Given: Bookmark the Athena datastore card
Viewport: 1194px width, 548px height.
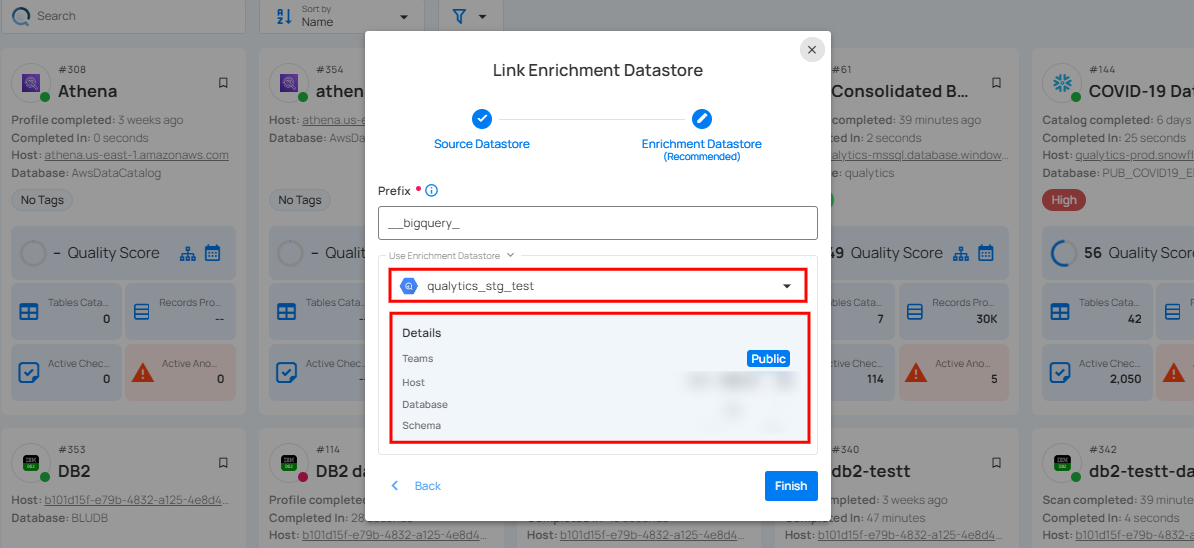Looking at the screenshot, I should tap(223, 82).
